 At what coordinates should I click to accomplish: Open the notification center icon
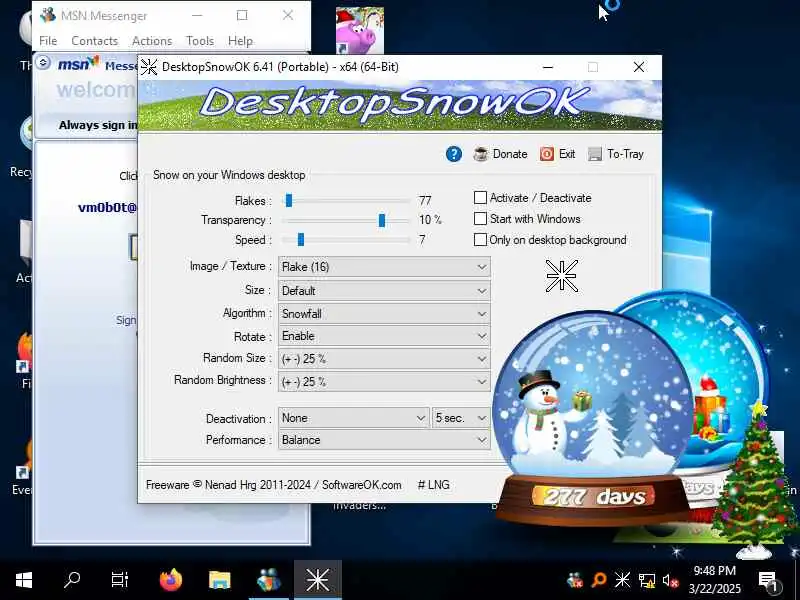coord(768,580)
